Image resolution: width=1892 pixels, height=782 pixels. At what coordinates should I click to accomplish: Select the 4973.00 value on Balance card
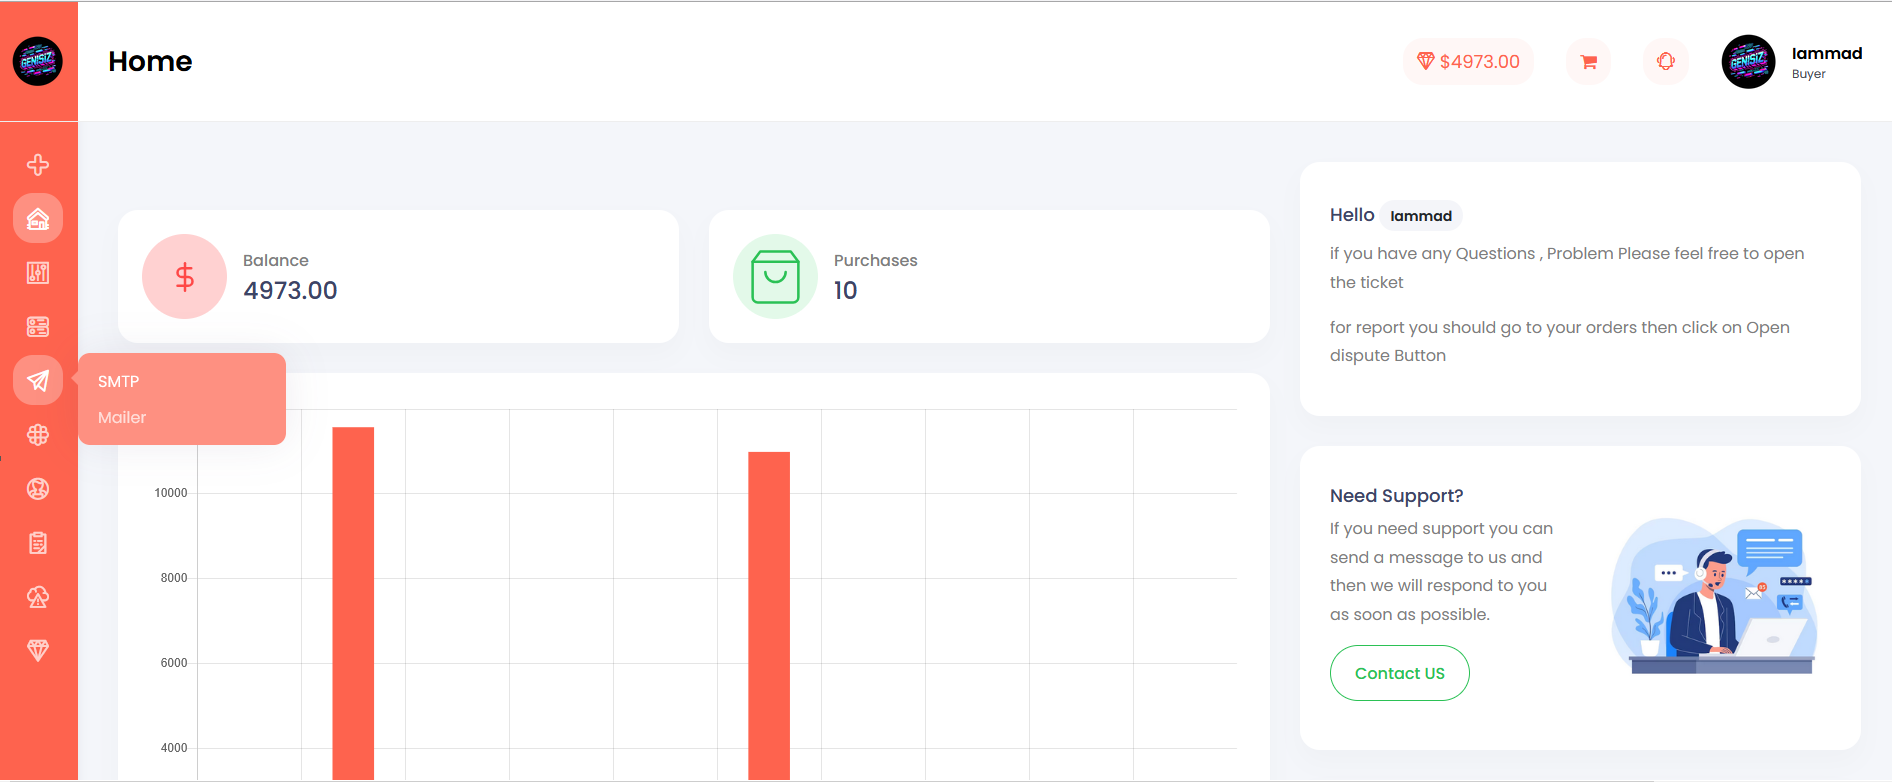point(290,290)
